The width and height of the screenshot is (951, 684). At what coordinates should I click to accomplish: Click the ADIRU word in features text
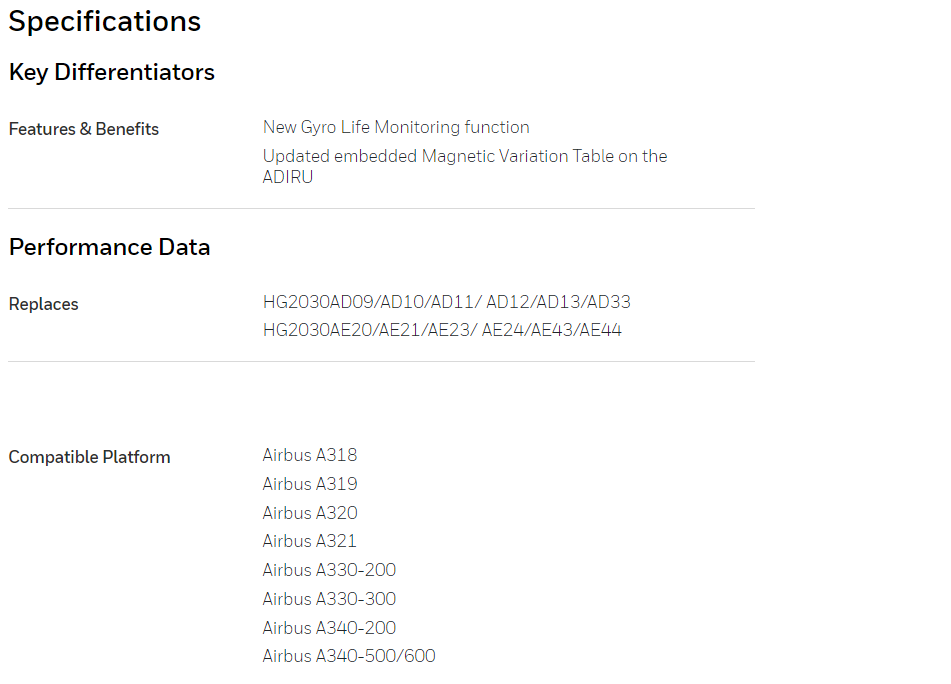click(x=287, y=177)
